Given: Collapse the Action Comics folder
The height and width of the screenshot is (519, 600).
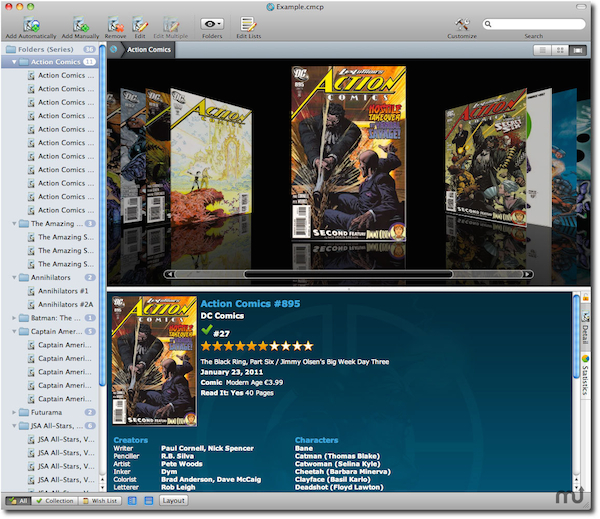Looking at the screenshot, I should (14, 62).
